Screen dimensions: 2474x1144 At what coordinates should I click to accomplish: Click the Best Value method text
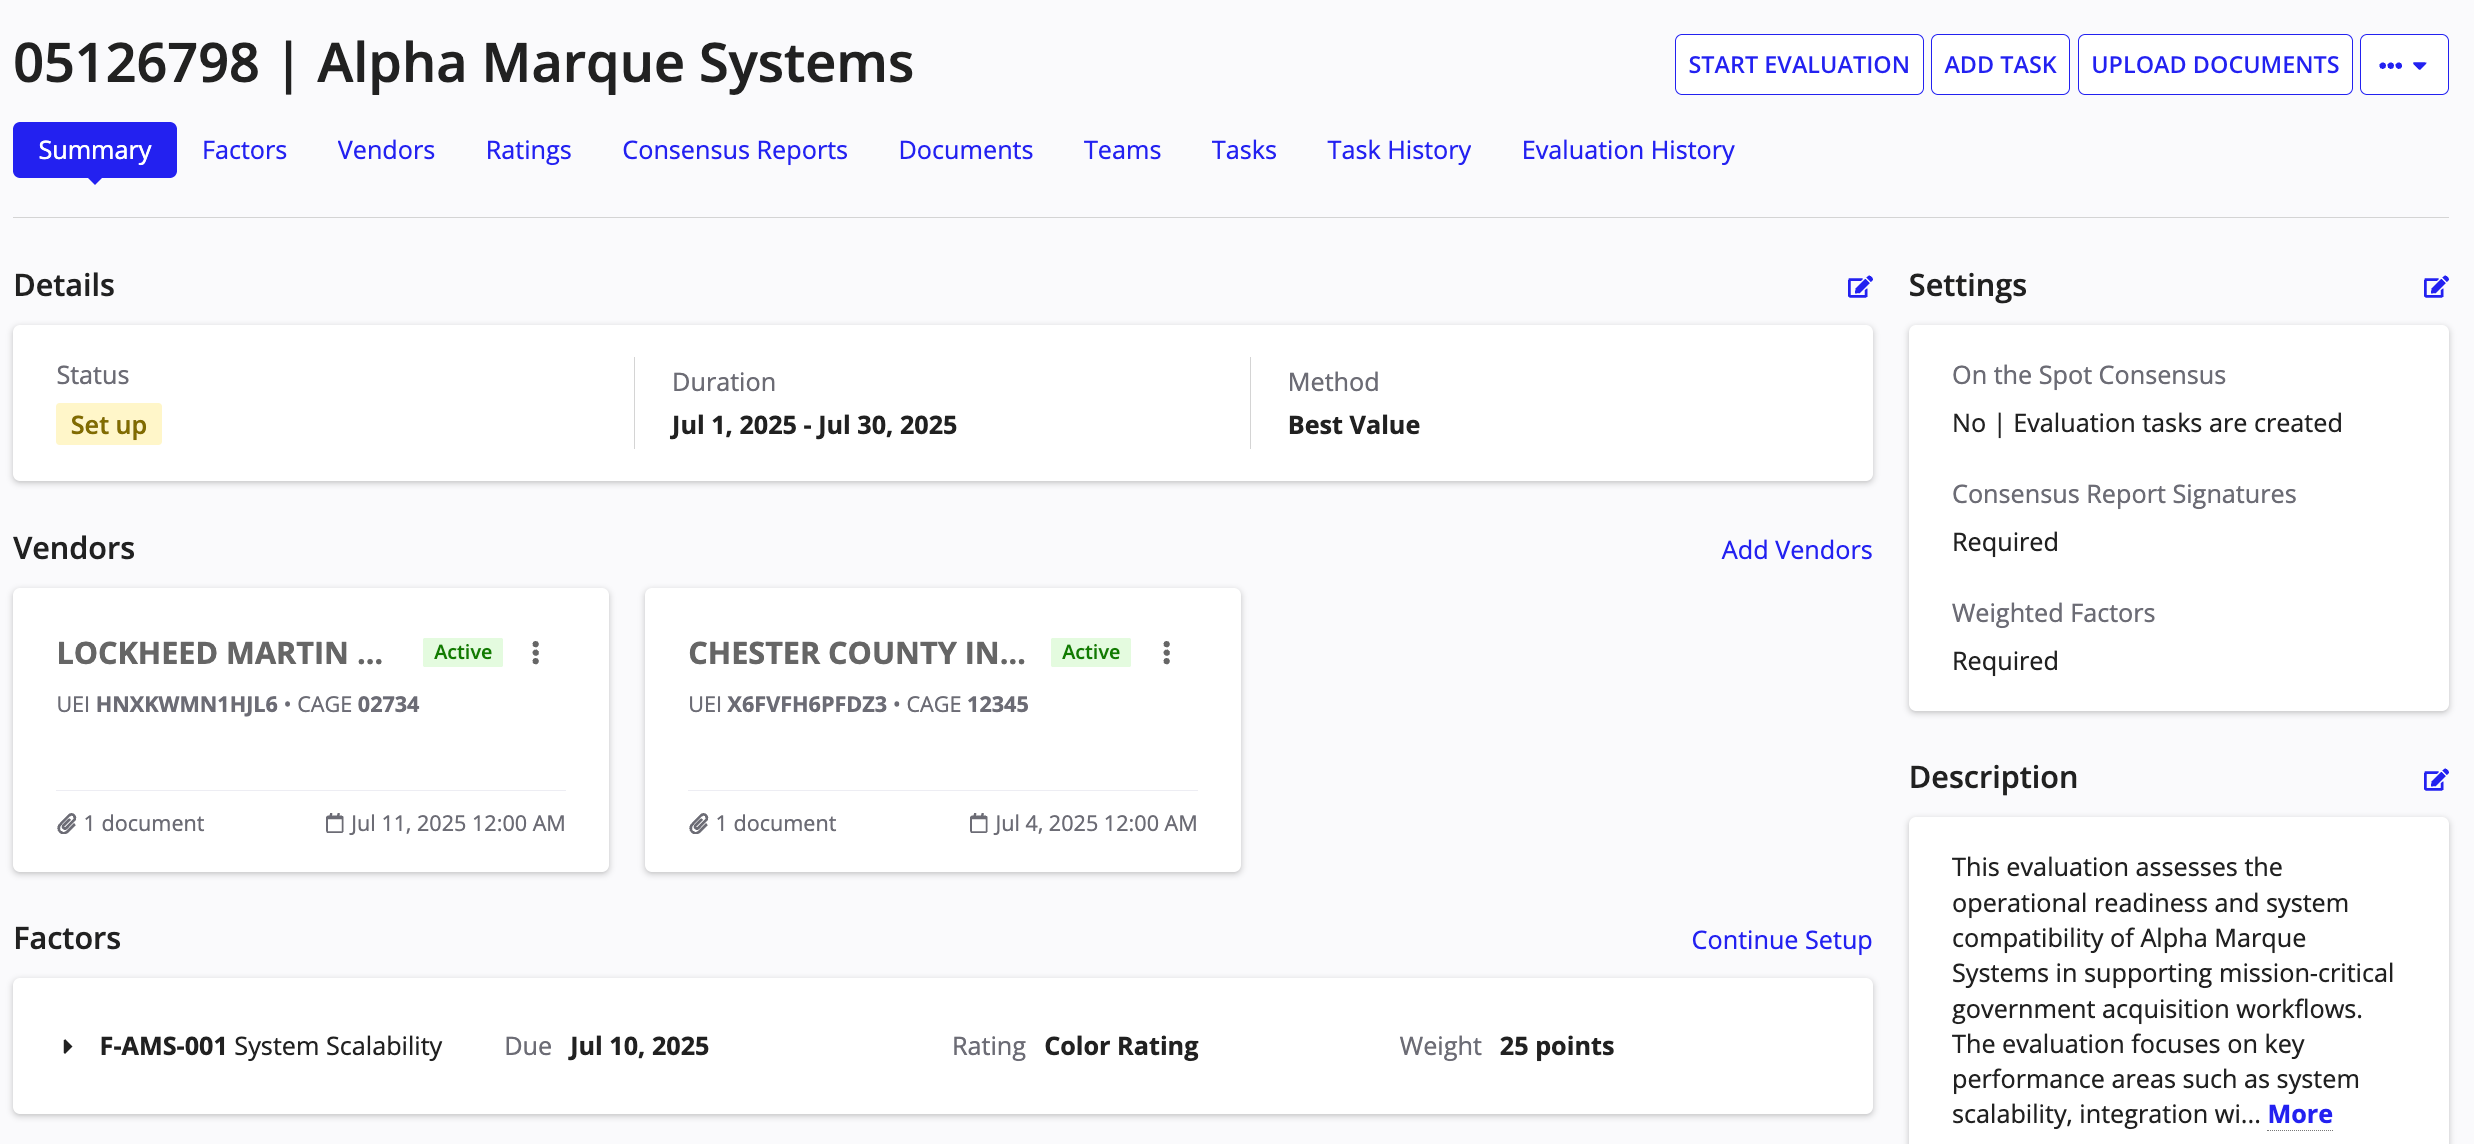(x=1354, y=425)
